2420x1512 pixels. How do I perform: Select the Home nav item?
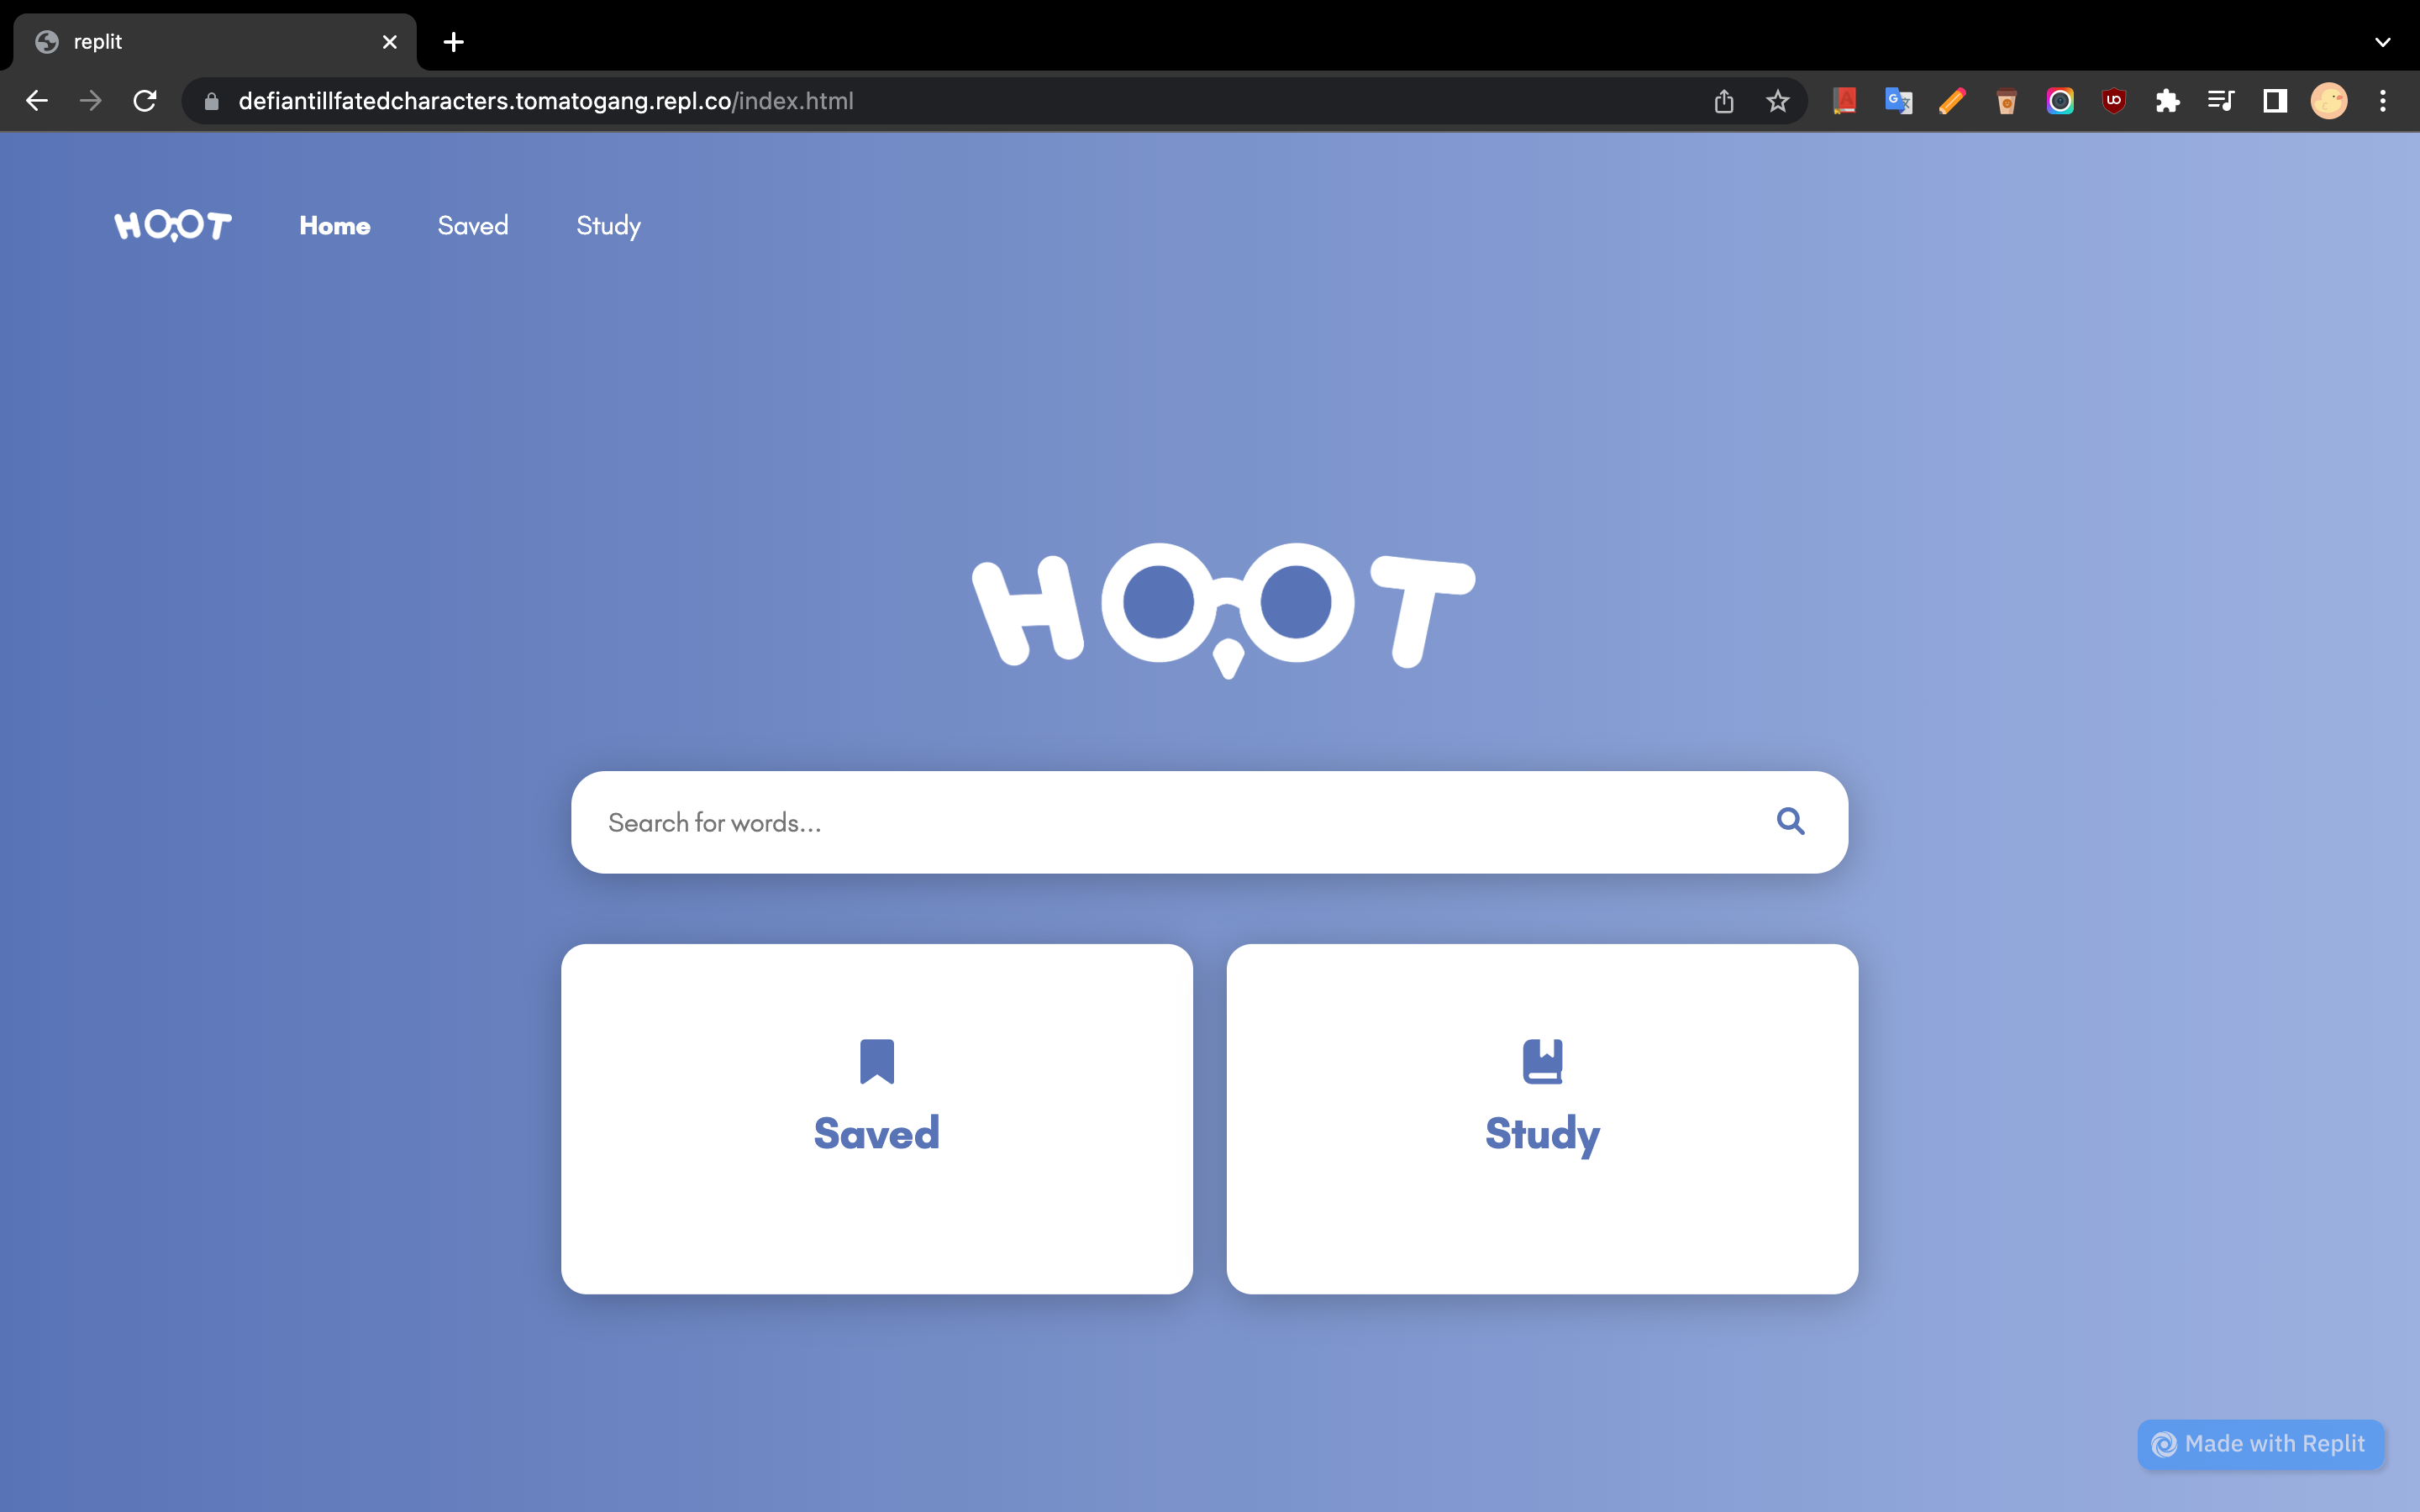335,226
